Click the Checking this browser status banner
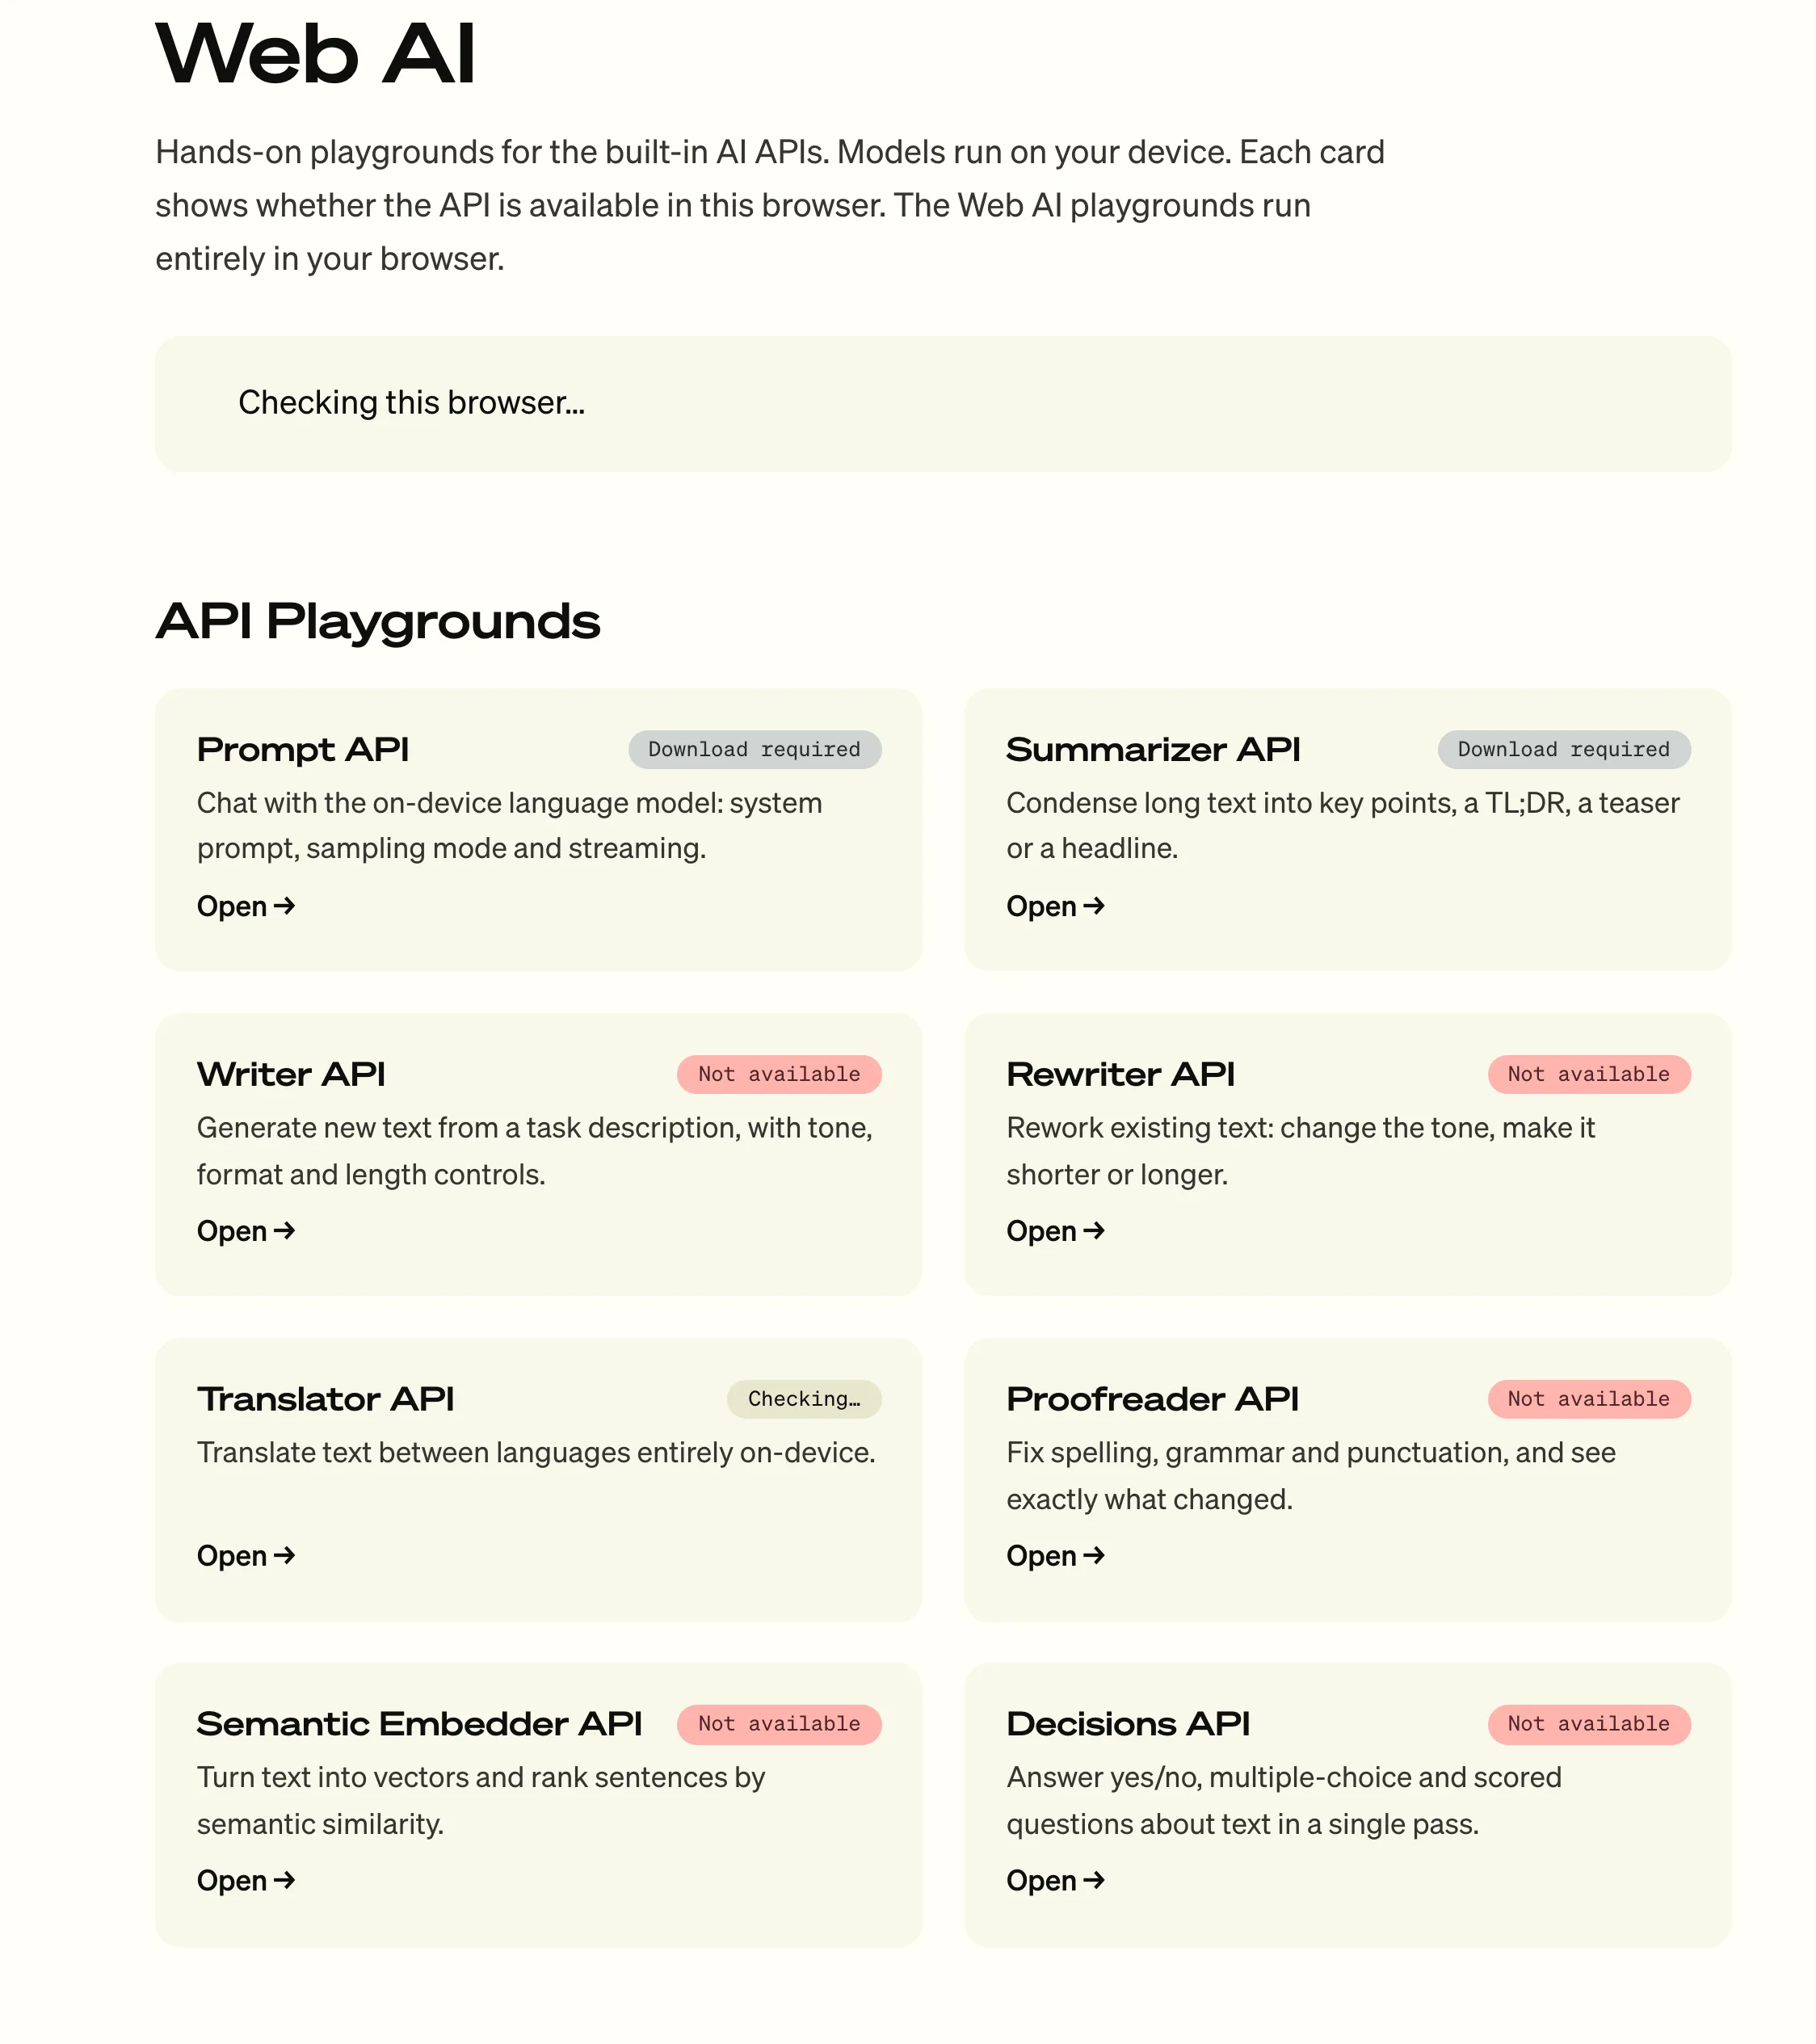 (943, 404)
